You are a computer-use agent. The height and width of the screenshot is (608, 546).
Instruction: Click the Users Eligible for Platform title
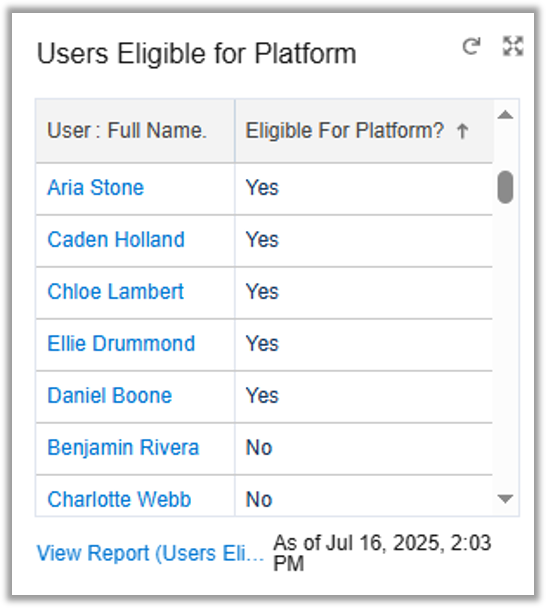[197, 54]
